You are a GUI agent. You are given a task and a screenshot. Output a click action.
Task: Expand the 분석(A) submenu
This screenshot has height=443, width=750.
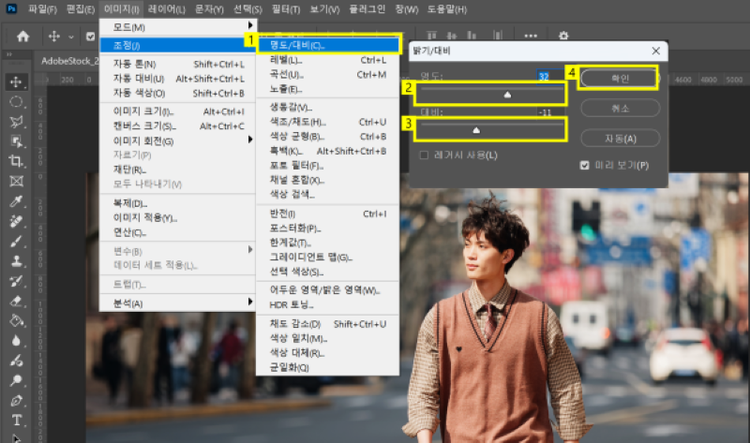pos(177,304)
